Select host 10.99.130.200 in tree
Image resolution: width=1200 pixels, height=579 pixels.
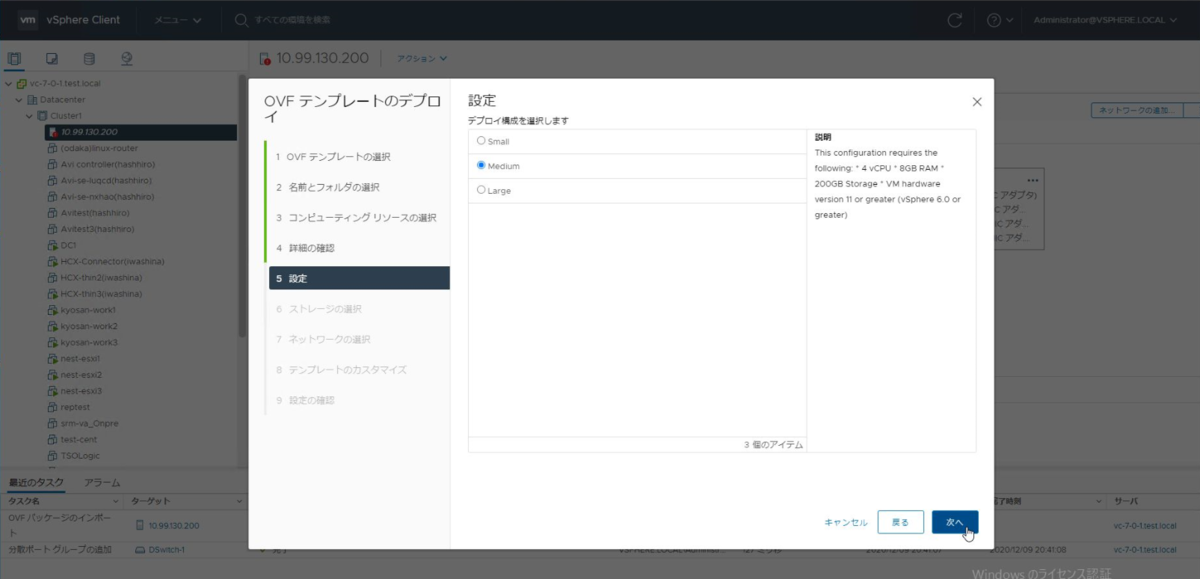coord(141,132)
